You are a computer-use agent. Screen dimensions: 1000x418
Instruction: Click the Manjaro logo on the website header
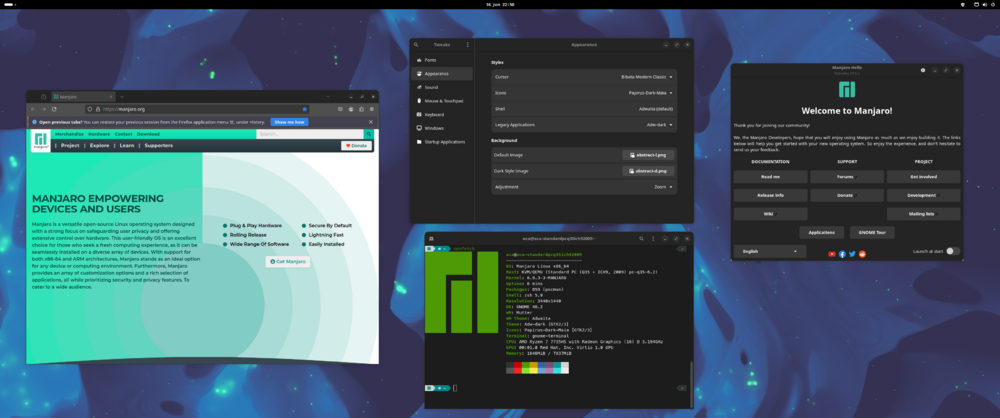point(41,141)
